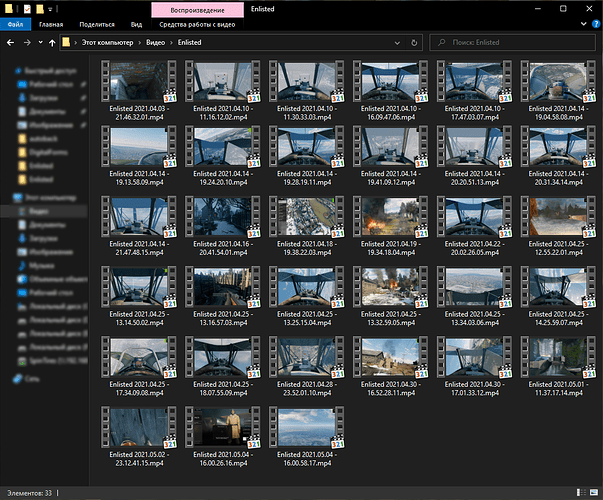Click New folder quick access toolbar icon
The image size is (603, 500).
40,8
